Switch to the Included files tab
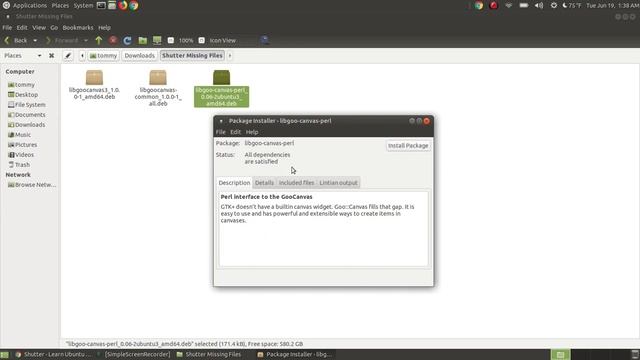The image size is (640, 360). click(296, 182)
